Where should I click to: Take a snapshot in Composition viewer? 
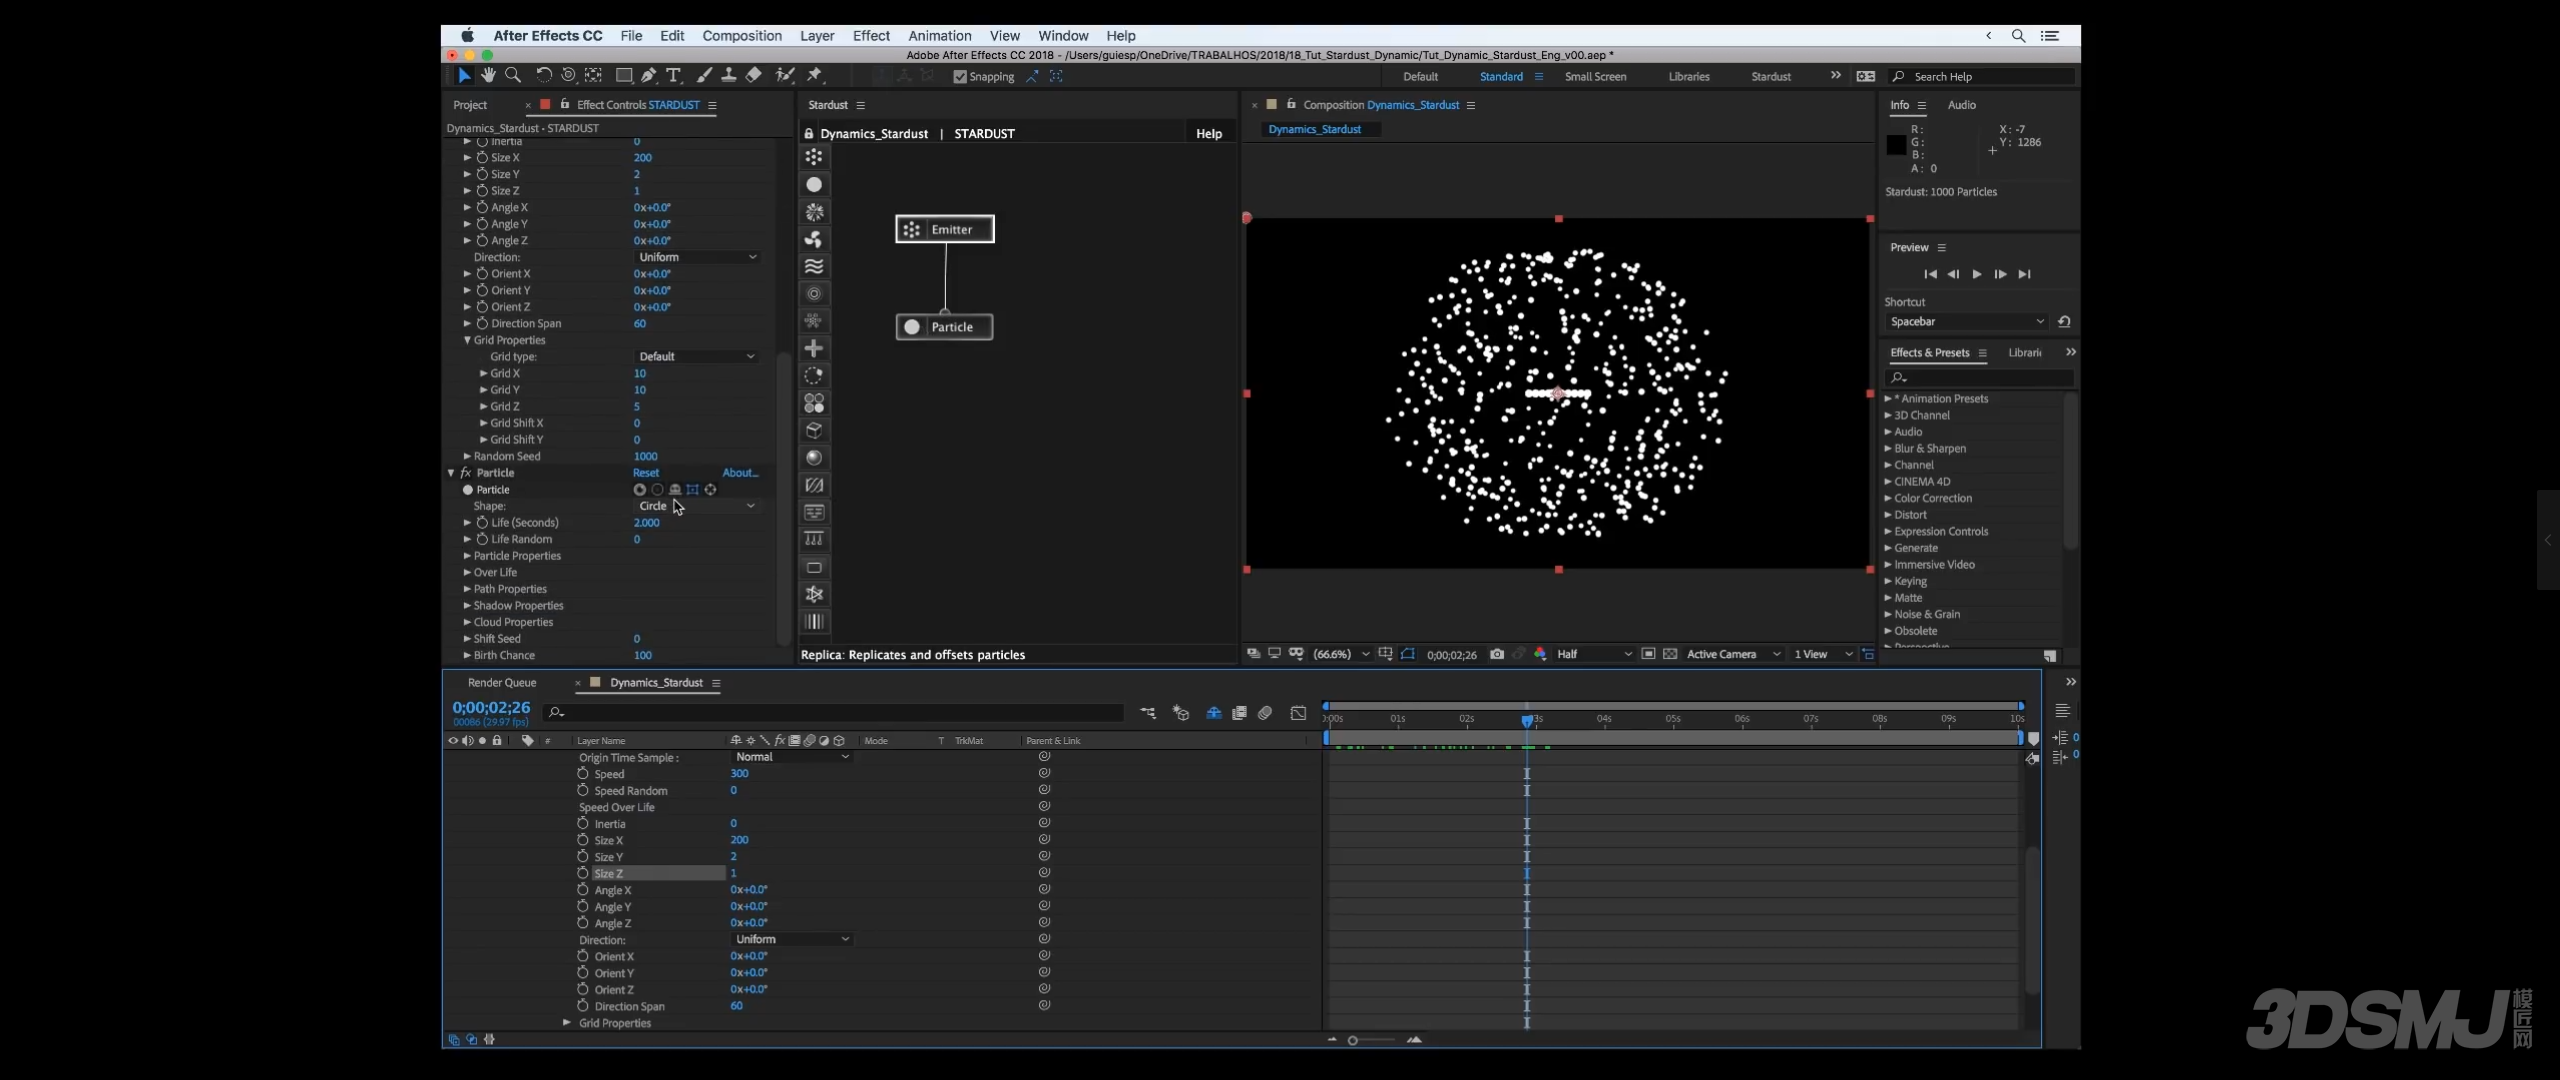[1496, 654]
